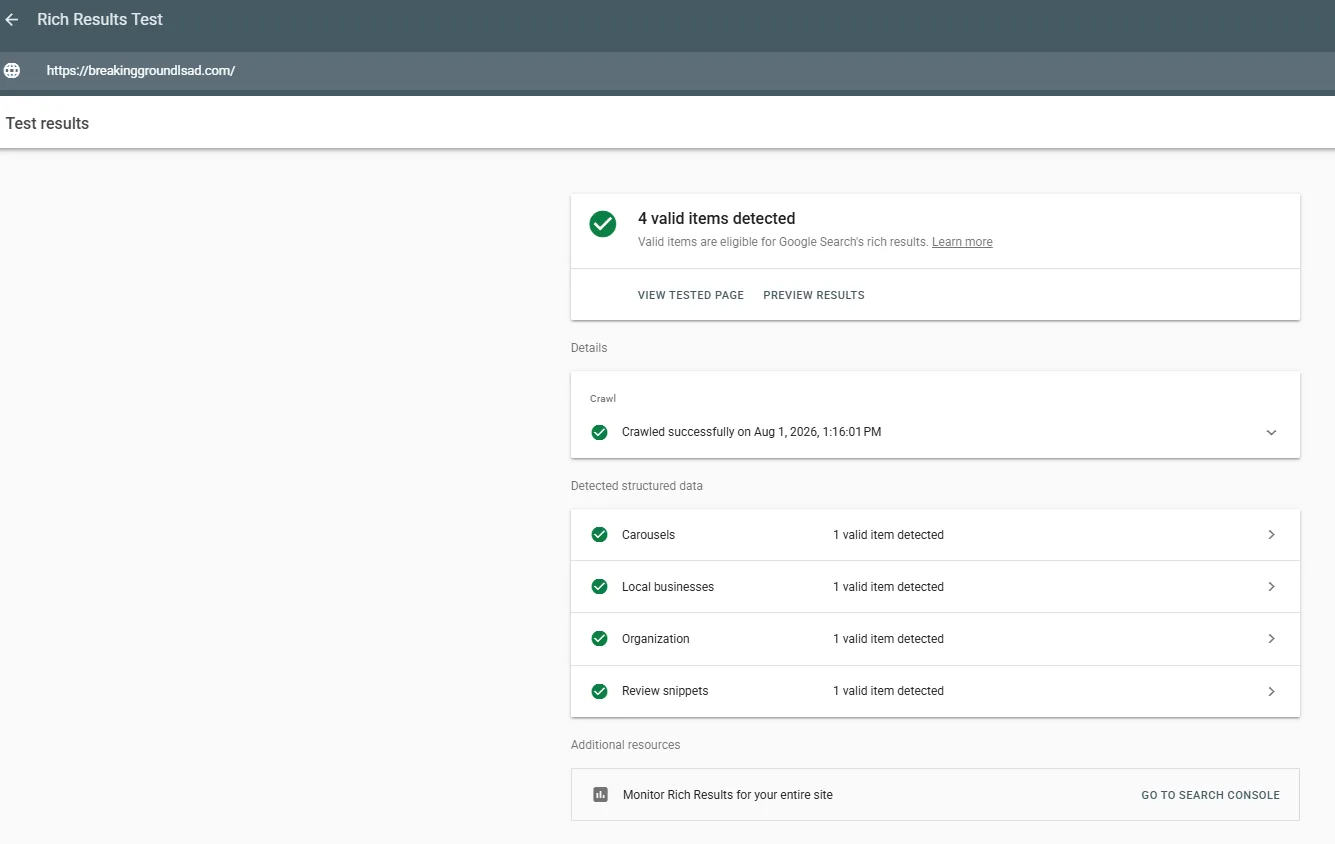Click the 4 valid items detected heading
Viewport: 1335px width, 844px height.
[x=717, y=218]
